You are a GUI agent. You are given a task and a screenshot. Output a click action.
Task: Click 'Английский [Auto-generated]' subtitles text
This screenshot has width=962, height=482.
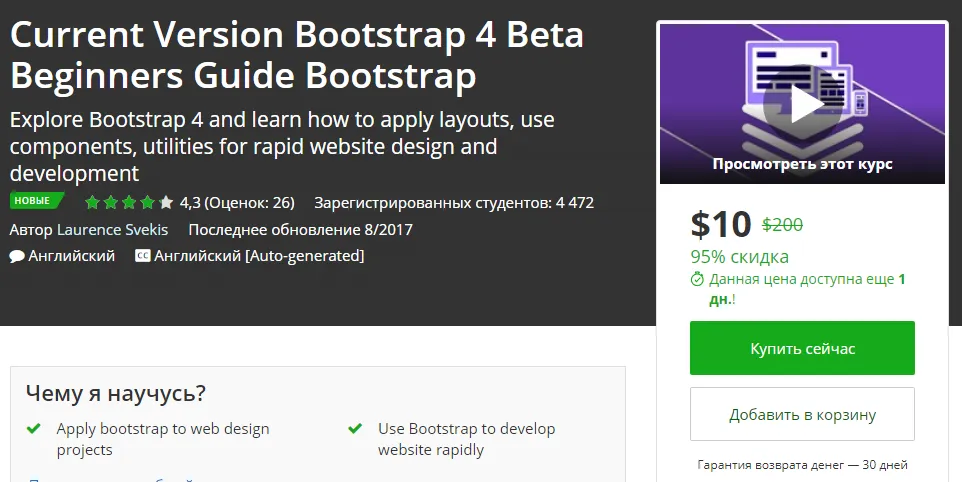[259, 256]
